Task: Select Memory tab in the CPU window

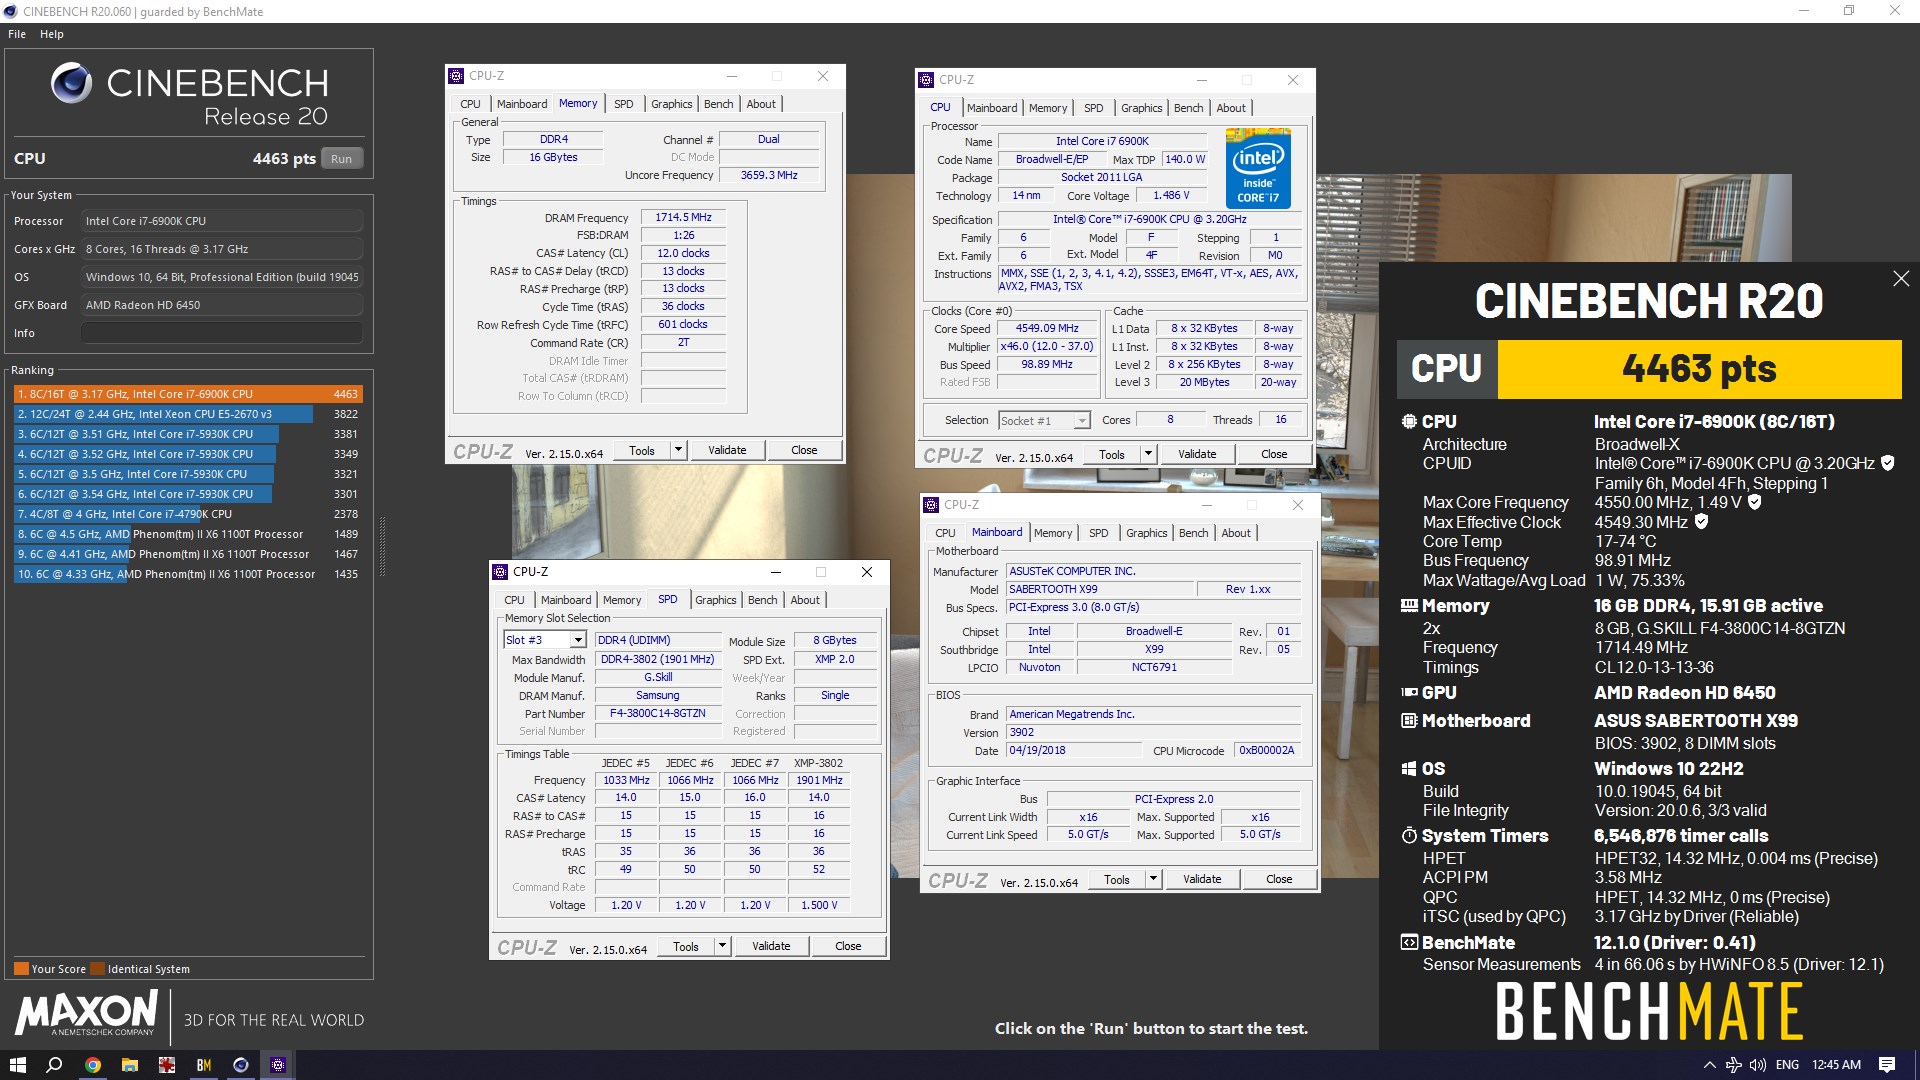Action: click(1047, 108)
